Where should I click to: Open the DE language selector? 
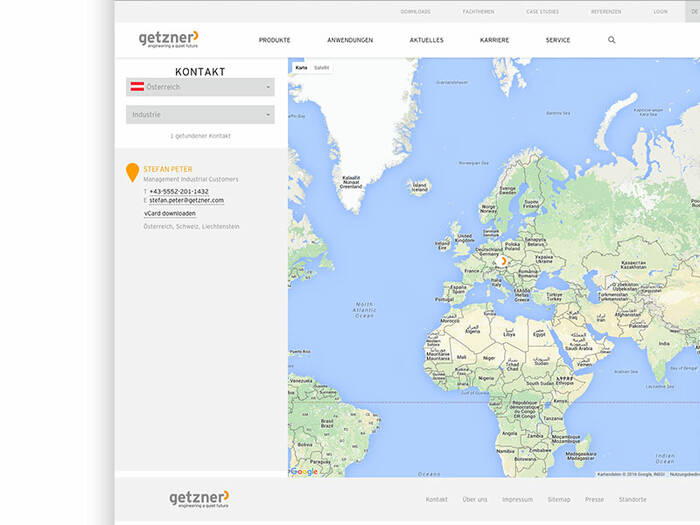tap(693, 12)
